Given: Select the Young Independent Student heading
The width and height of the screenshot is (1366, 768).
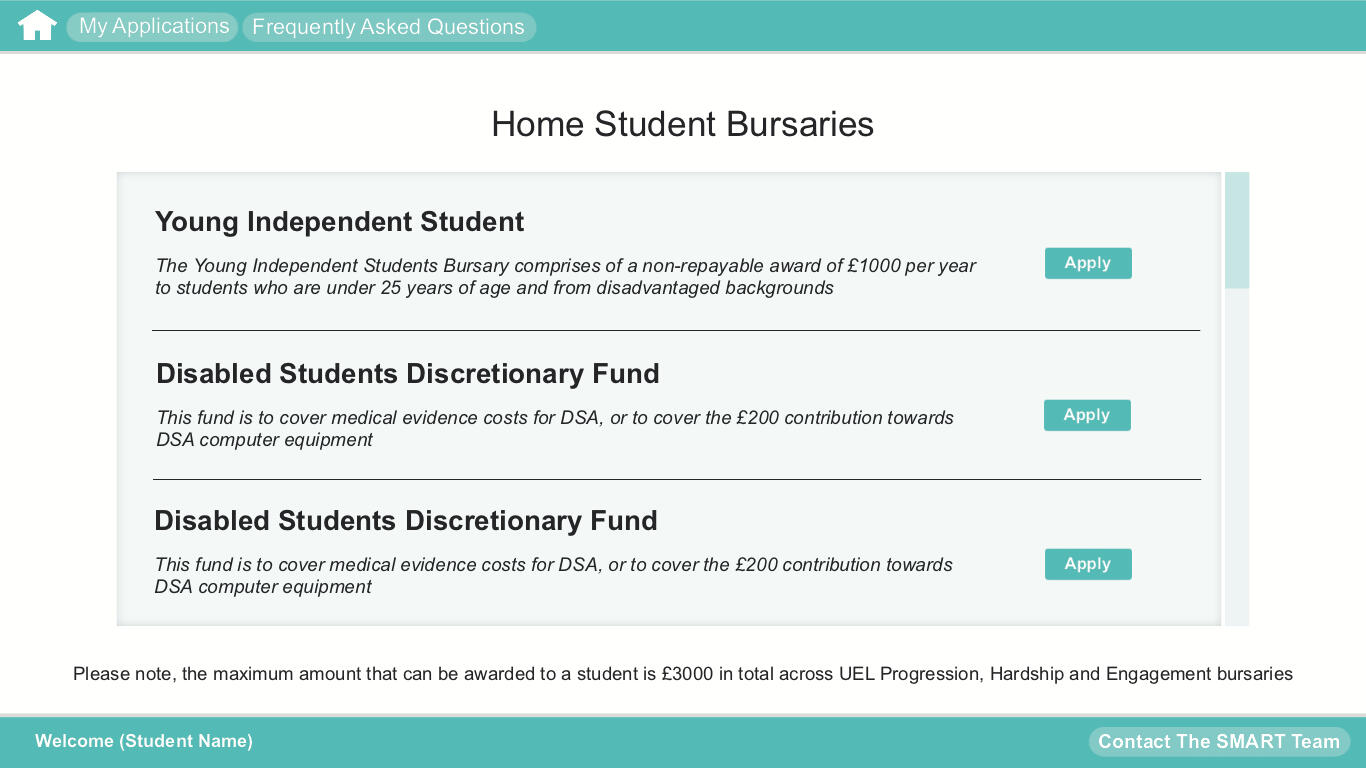Looking at the screenshot, I should pyautogui.click(x=340, y=222).
